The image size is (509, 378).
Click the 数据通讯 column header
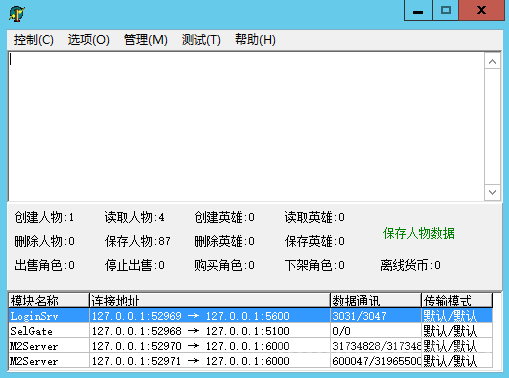(376, 301)
